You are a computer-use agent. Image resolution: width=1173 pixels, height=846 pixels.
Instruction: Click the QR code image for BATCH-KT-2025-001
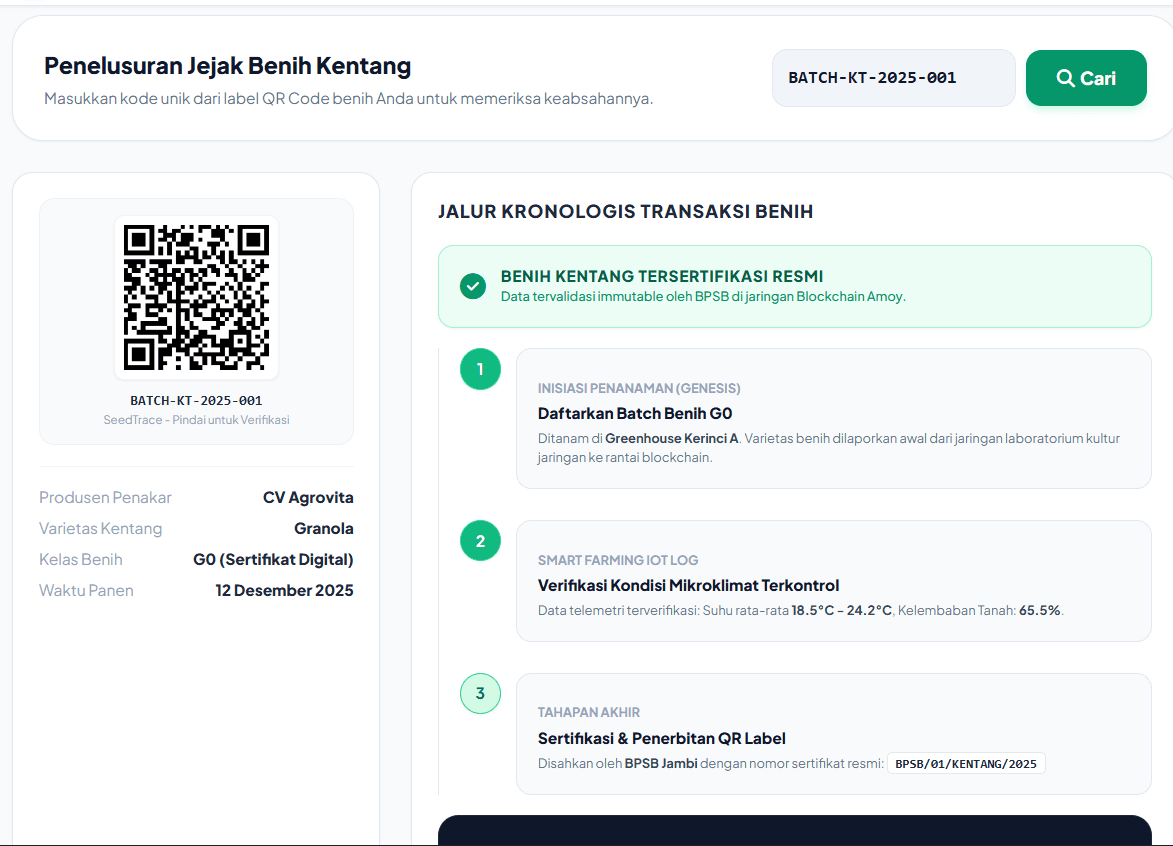tap(196, 297)
